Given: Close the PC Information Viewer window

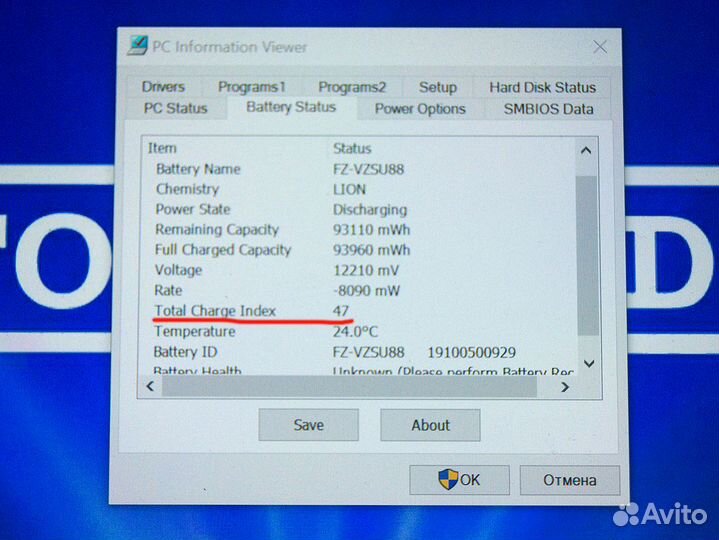Looking at the screenshot, I should 600,47.
